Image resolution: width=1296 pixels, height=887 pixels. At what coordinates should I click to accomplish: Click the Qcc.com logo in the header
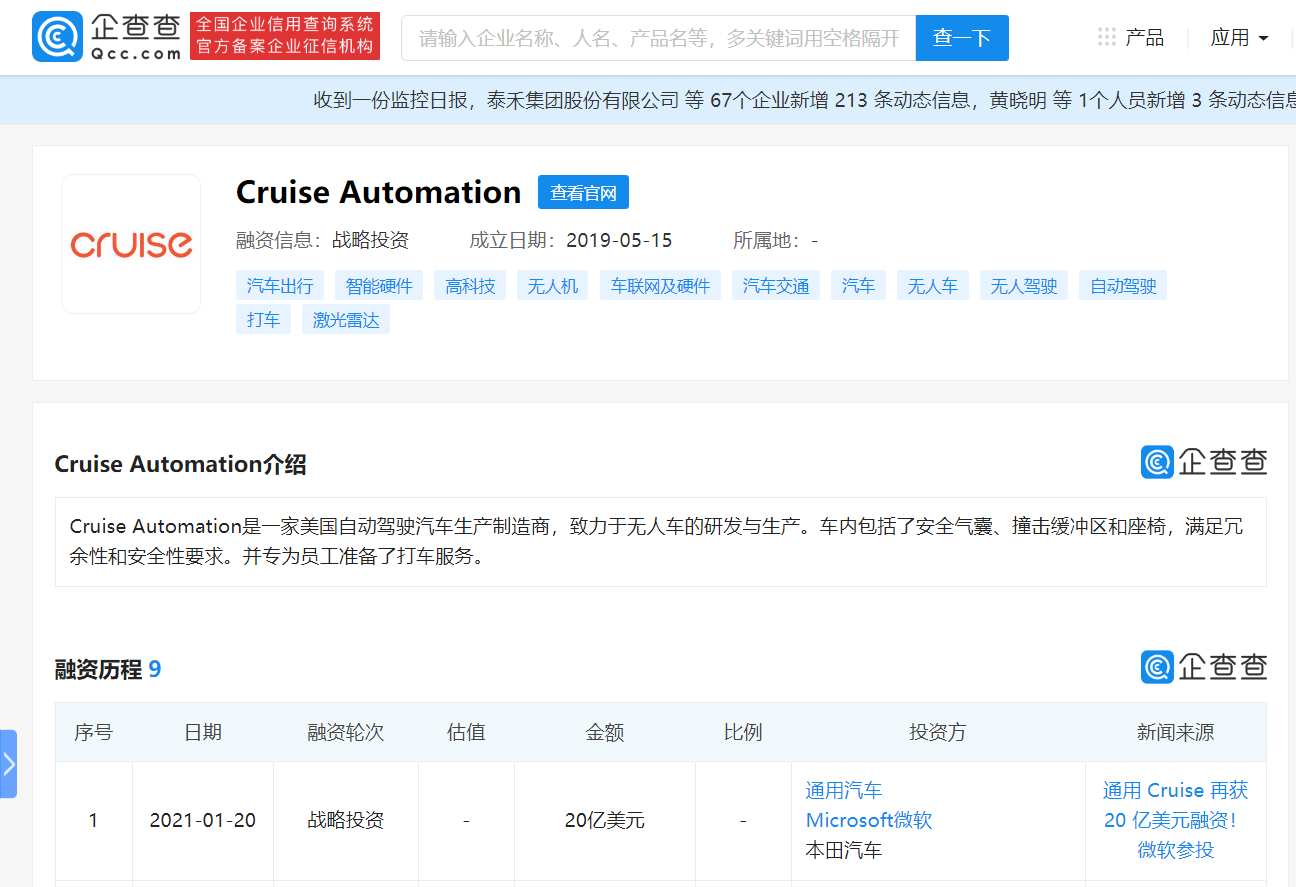[x=107, y=37]
